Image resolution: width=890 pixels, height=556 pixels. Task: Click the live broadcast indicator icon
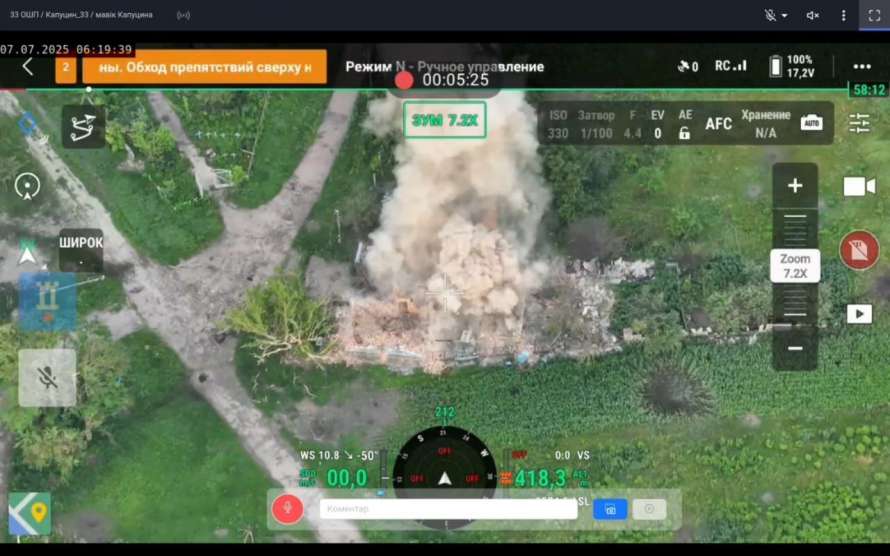click(x=183, y=15)
